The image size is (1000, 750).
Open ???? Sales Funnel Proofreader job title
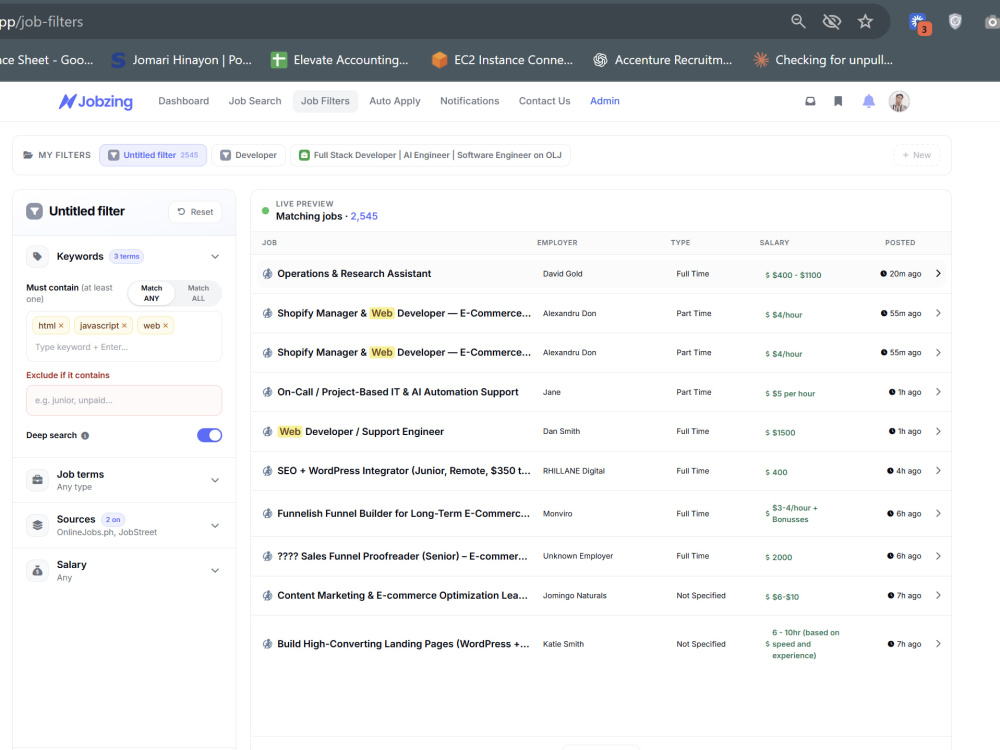(x=402, y=556)
